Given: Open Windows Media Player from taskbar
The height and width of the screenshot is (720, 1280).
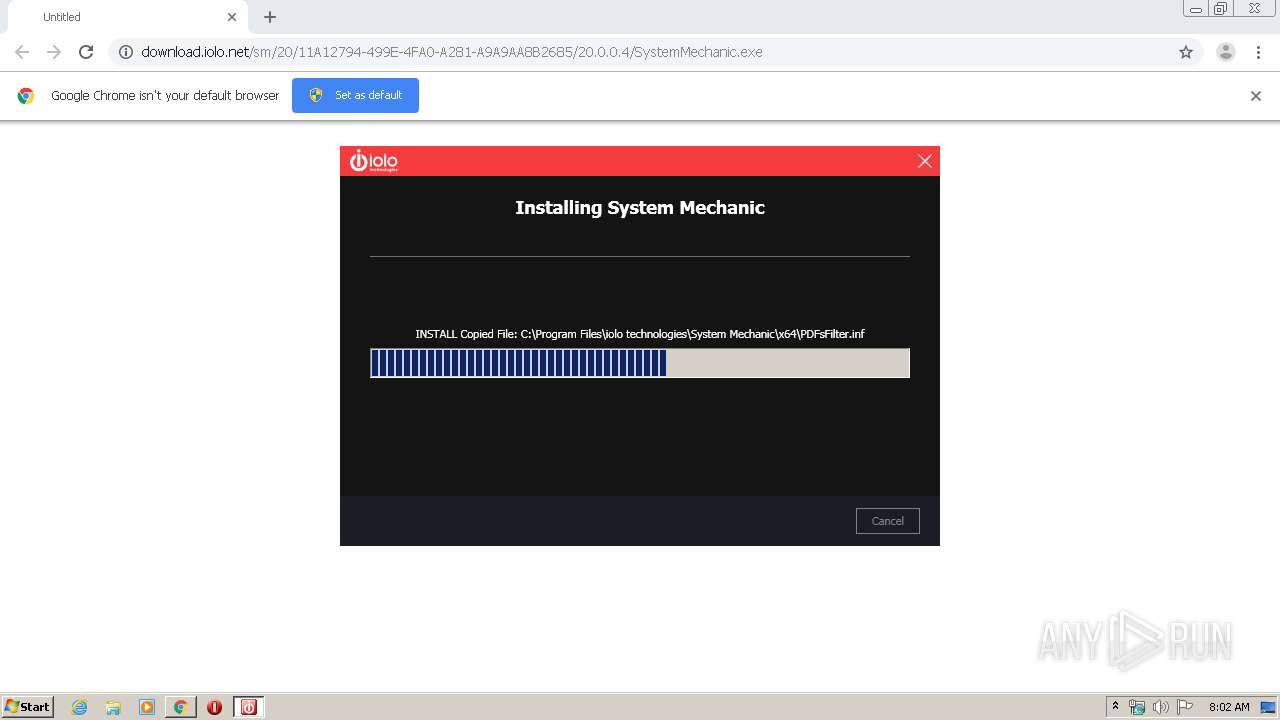Looking at the screenshot, I should pyautogui.click(x=147, y=707).
